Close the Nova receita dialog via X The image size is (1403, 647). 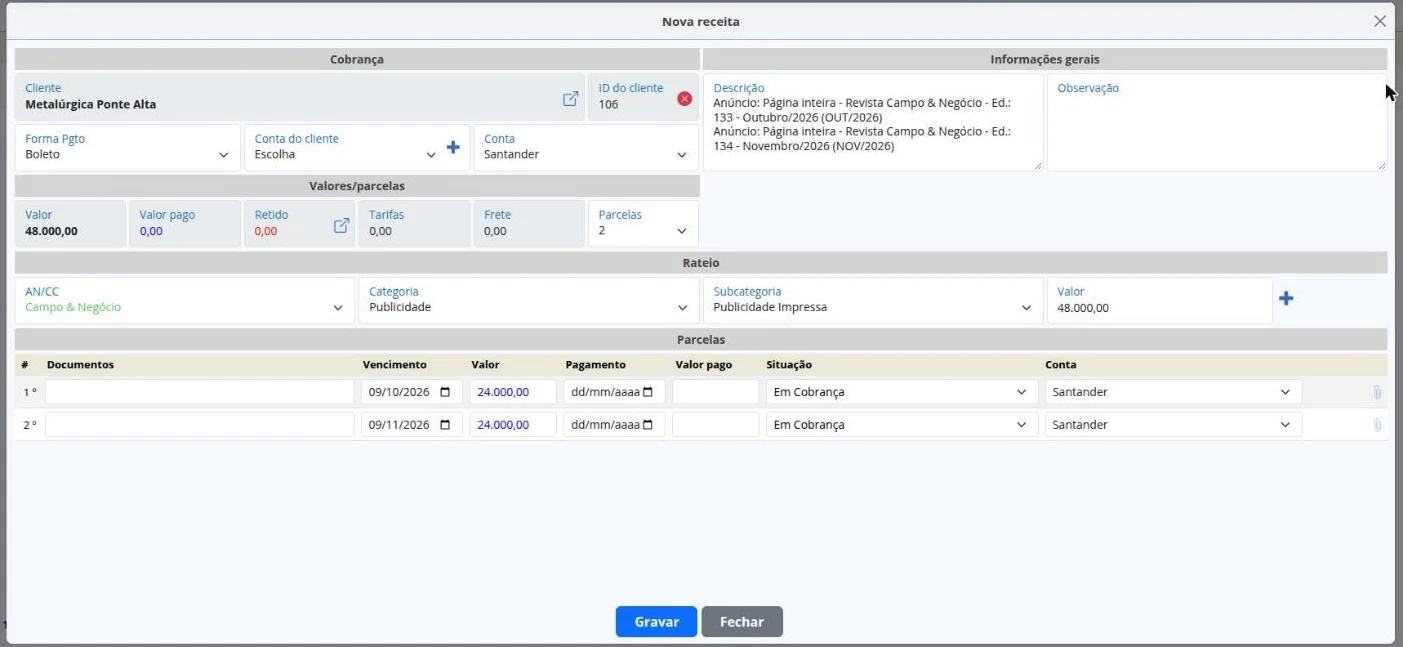click(x=1380, y=21)
